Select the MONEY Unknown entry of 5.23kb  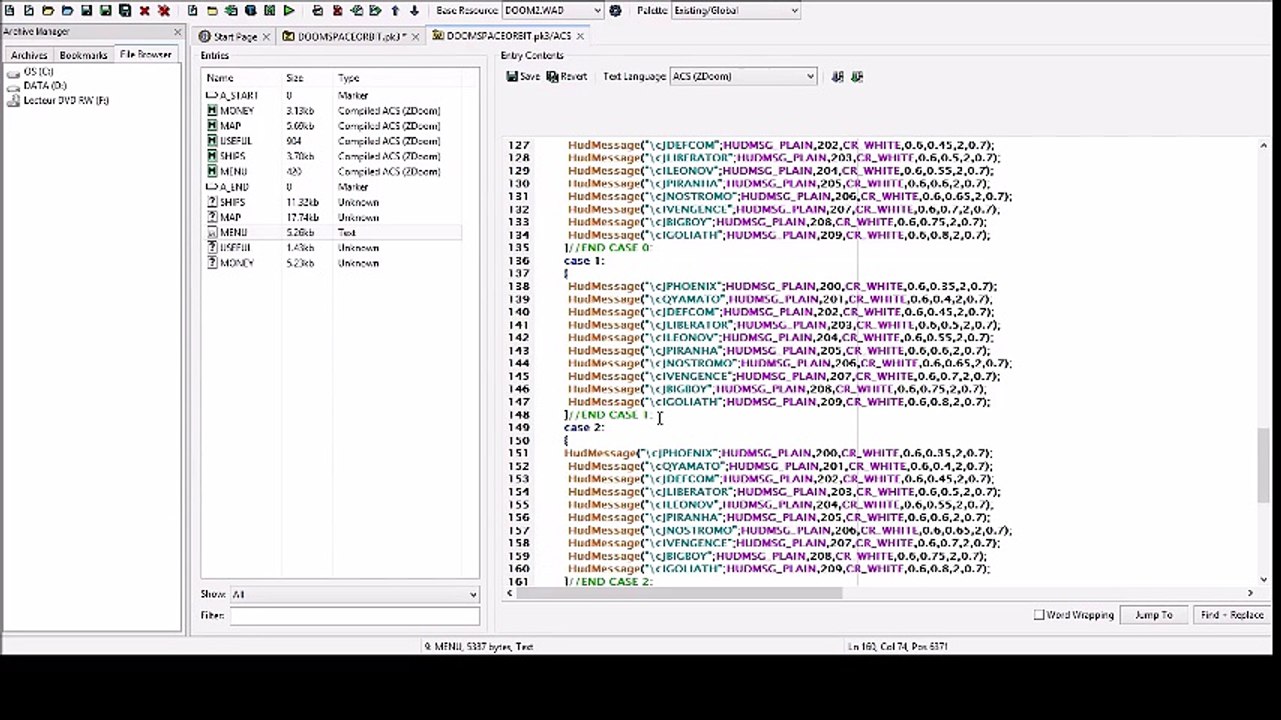(x=332, y=263)
